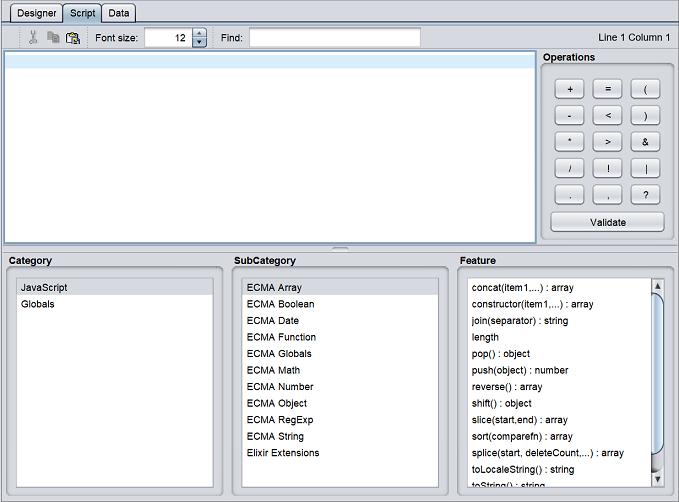
Task: Insert the ampersand operator
Action: [645, 142]
